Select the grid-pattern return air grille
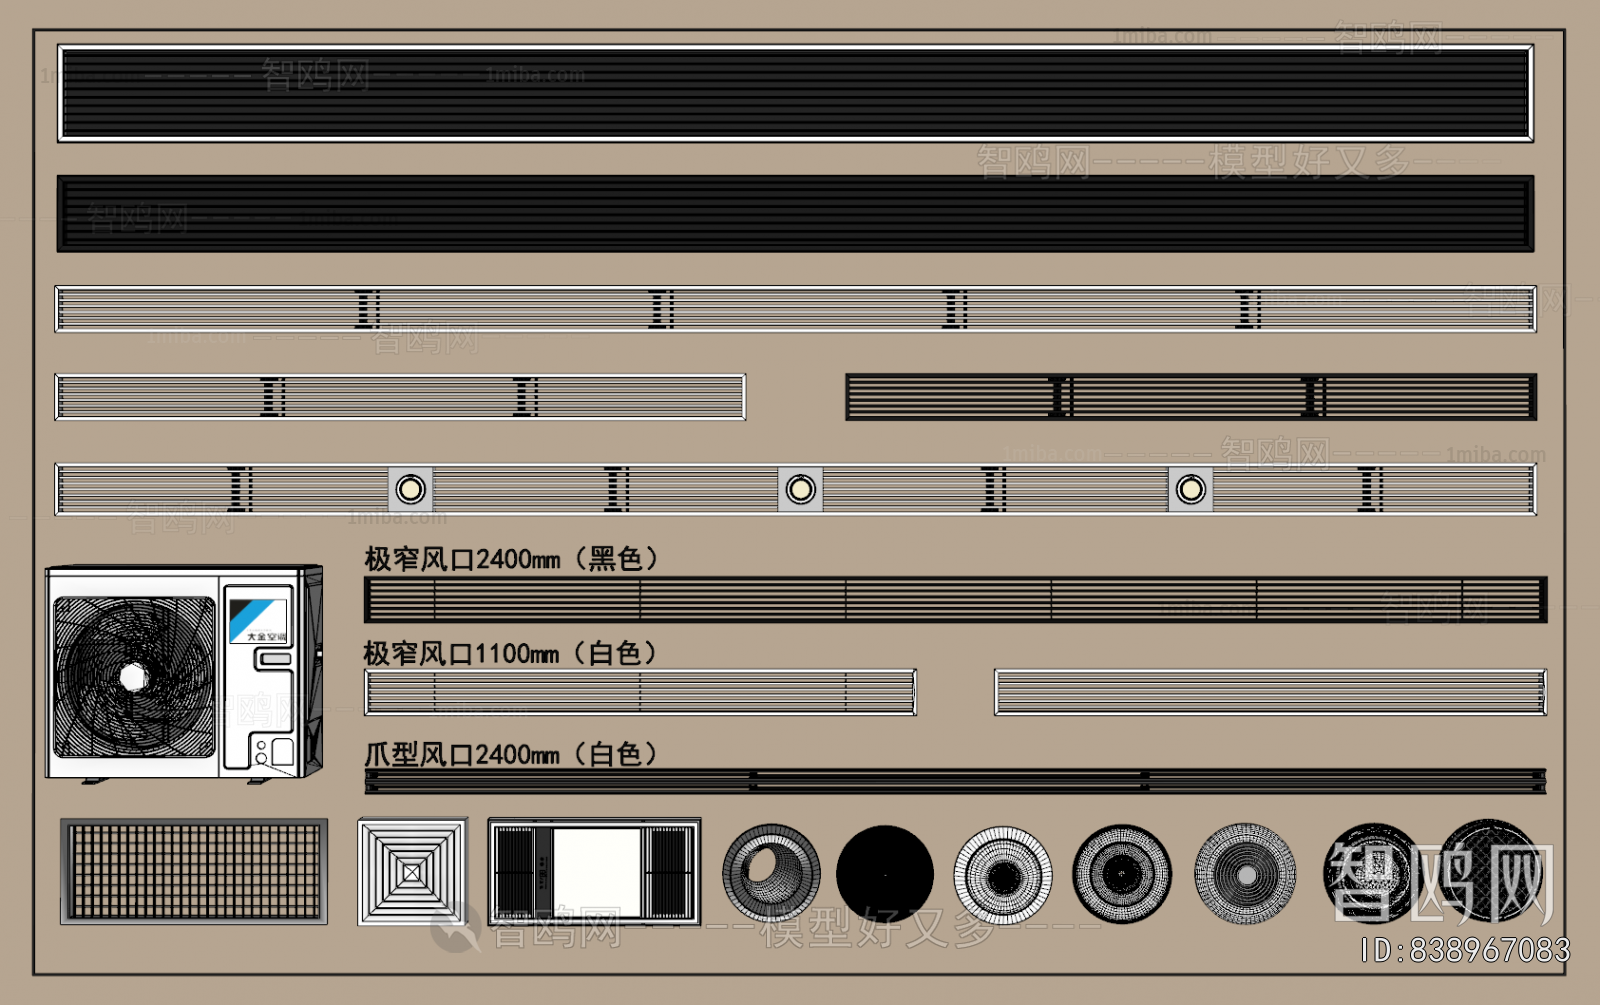This screenshot has width=1600, height=1005. (194, 871)
